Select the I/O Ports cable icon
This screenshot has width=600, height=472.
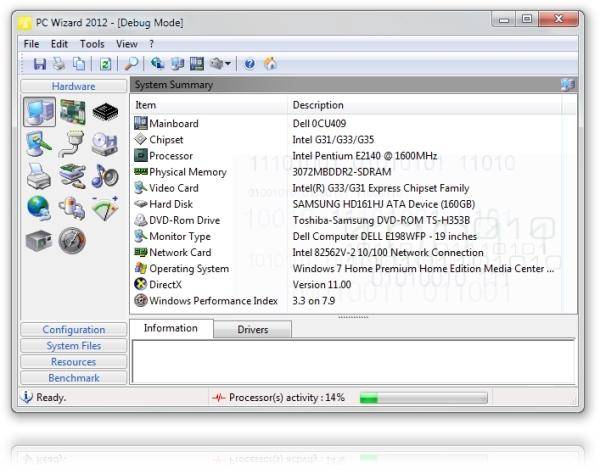tap(72, 144)
